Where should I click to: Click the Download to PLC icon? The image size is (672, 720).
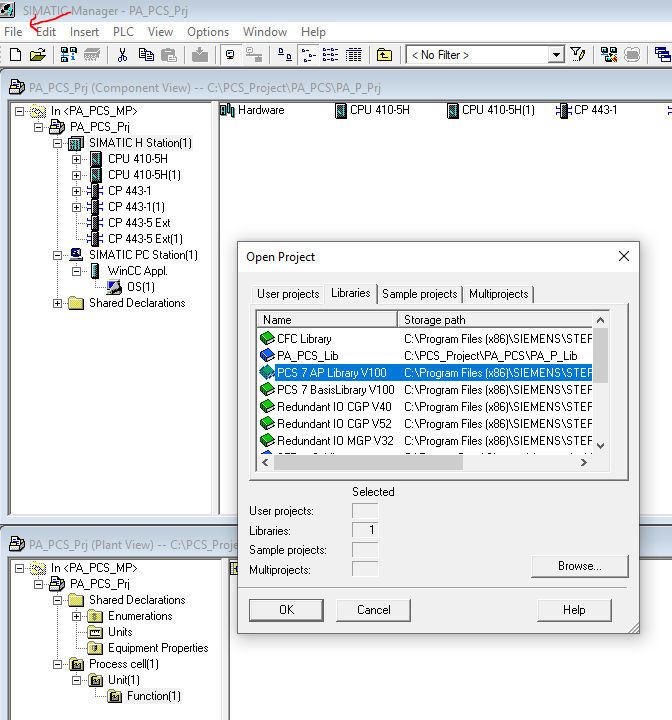199,55
